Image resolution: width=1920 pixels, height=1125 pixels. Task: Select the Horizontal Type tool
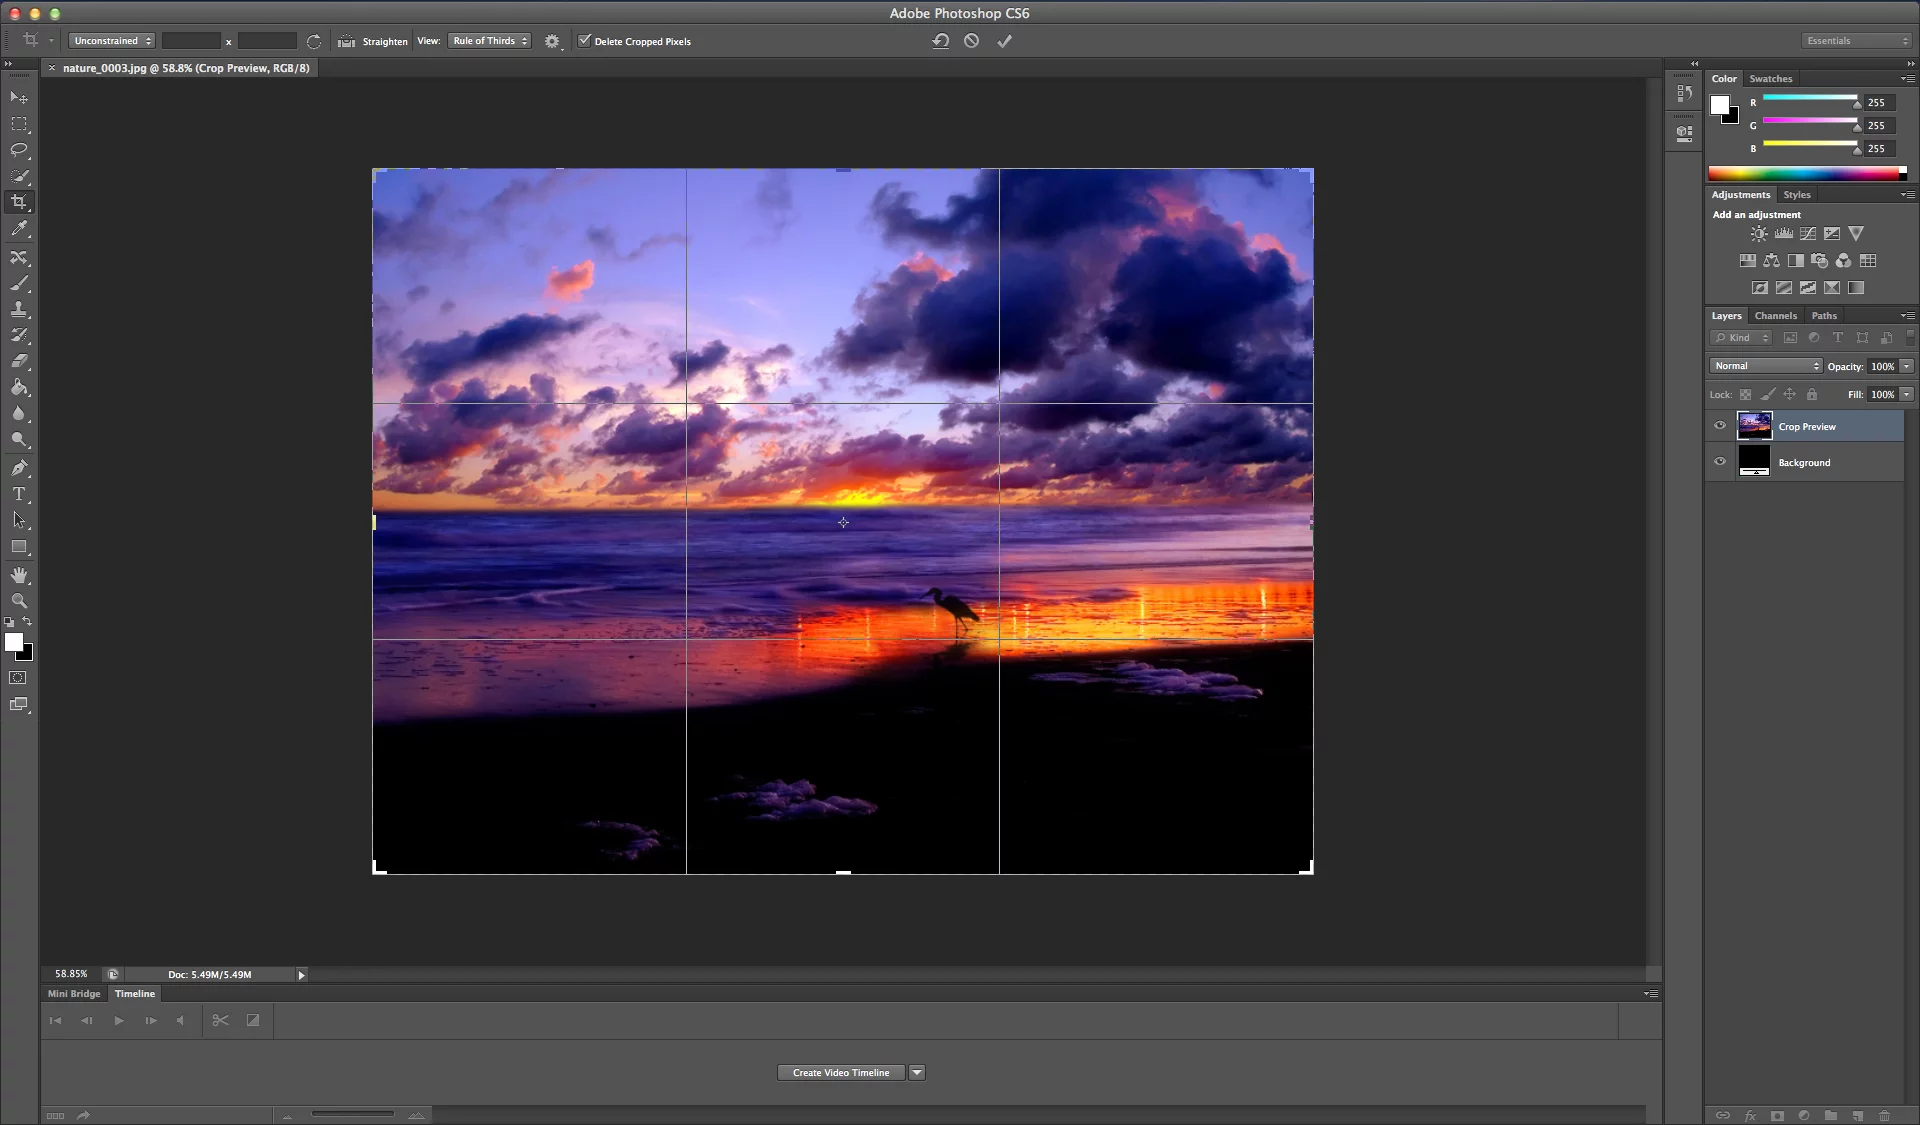point(20,493)
